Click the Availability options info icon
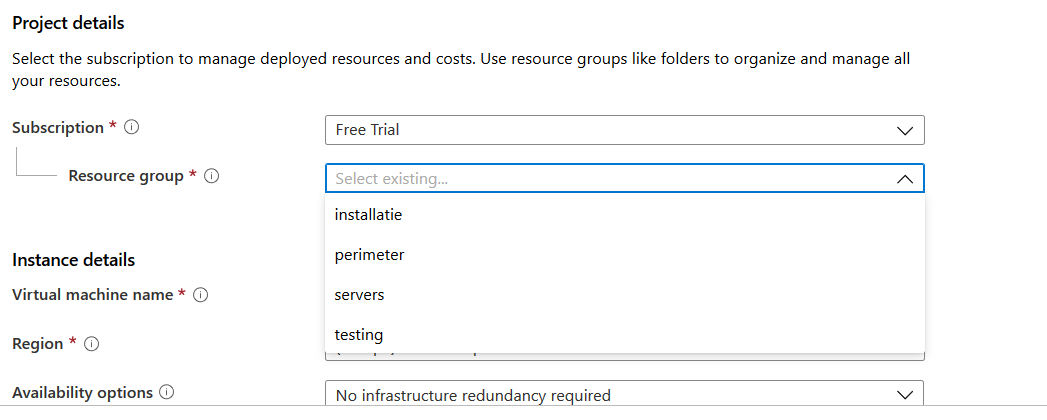The width and height of the screenshot is (1047, 420). pos(167,392)
